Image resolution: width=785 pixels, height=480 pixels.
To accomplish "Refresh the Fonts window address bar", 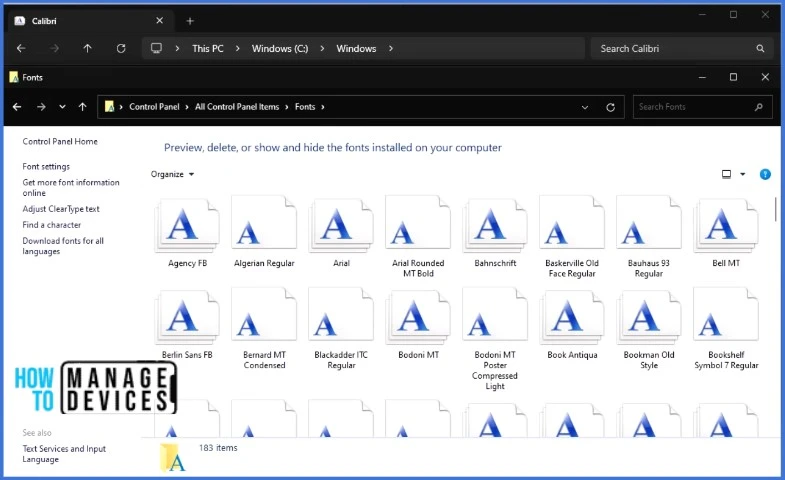I will click(x=610, y=107).
